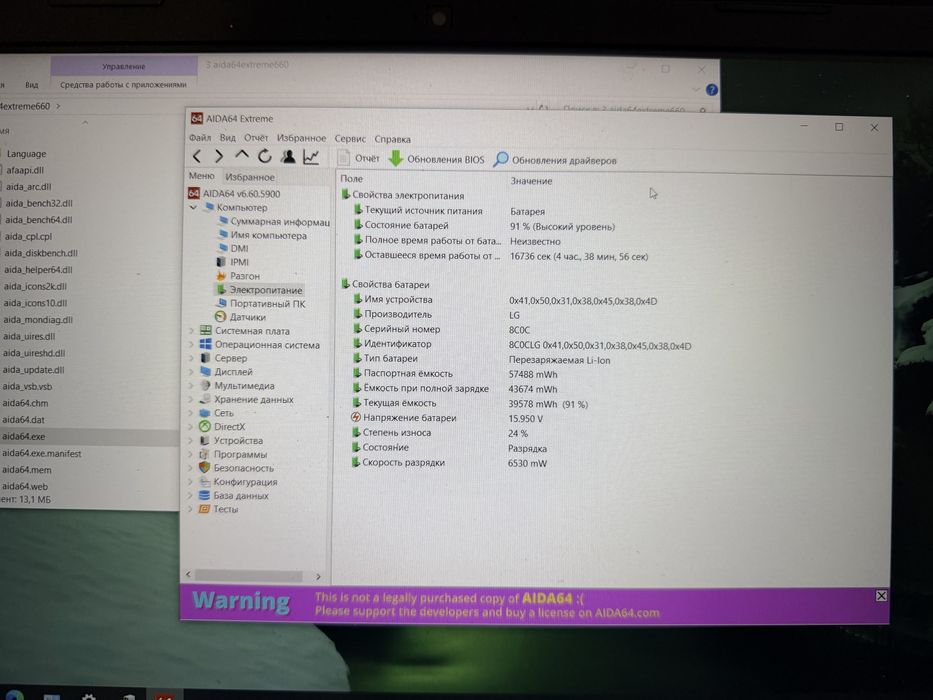Expand the Дисплей node

[192, 371]
